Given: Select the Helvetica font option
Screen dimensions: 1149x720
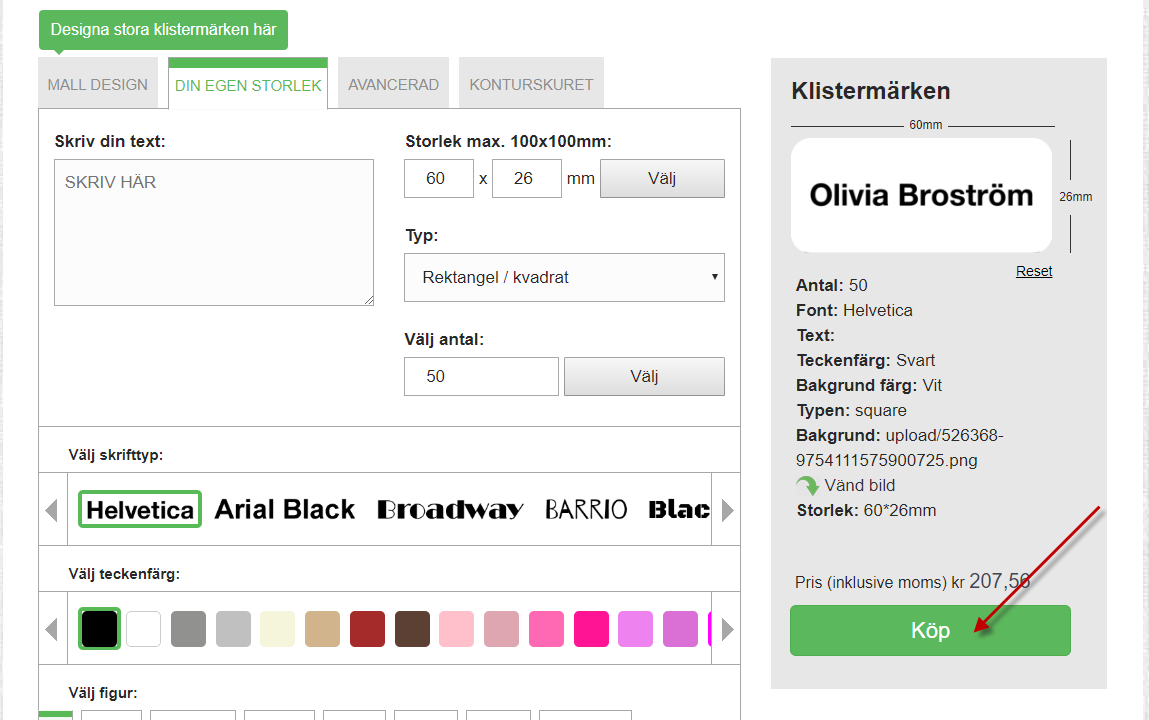Looking at the screenshot, I should pyautogui.click(x=140, y=510).
